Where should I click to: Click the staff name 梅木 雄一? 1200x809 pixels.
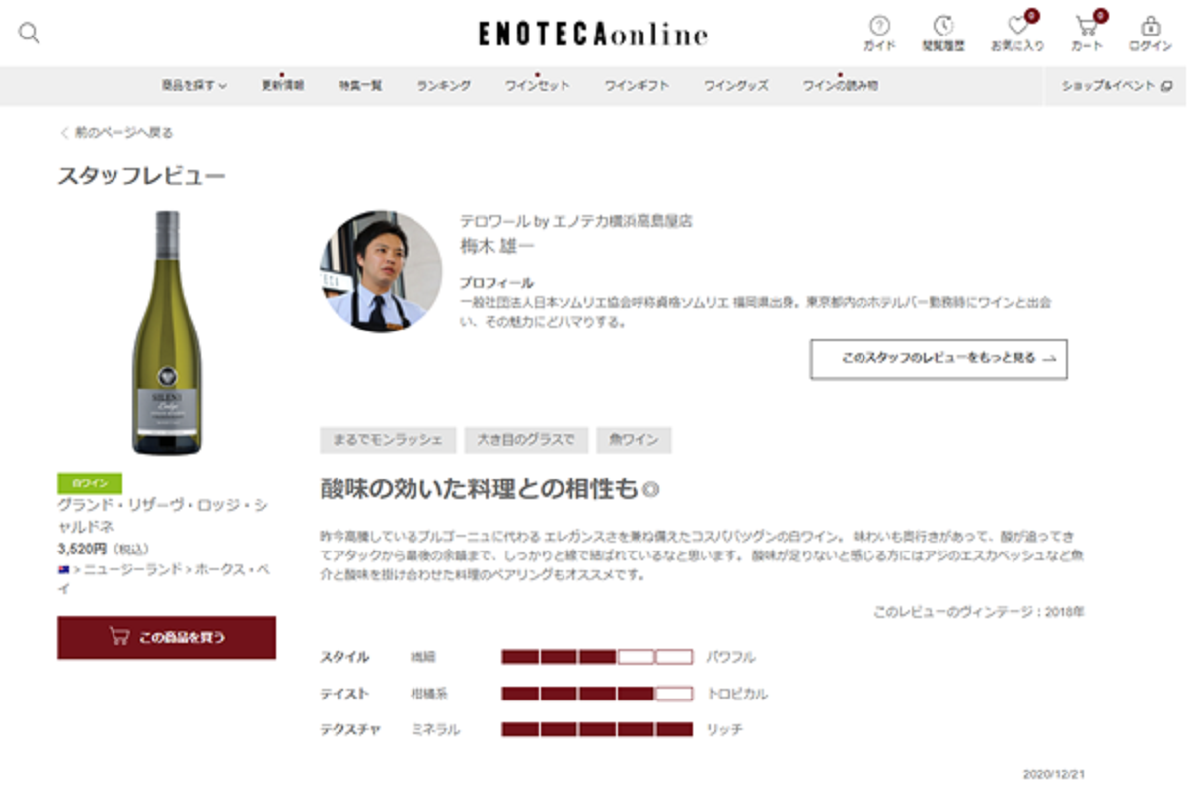(497, 245)
